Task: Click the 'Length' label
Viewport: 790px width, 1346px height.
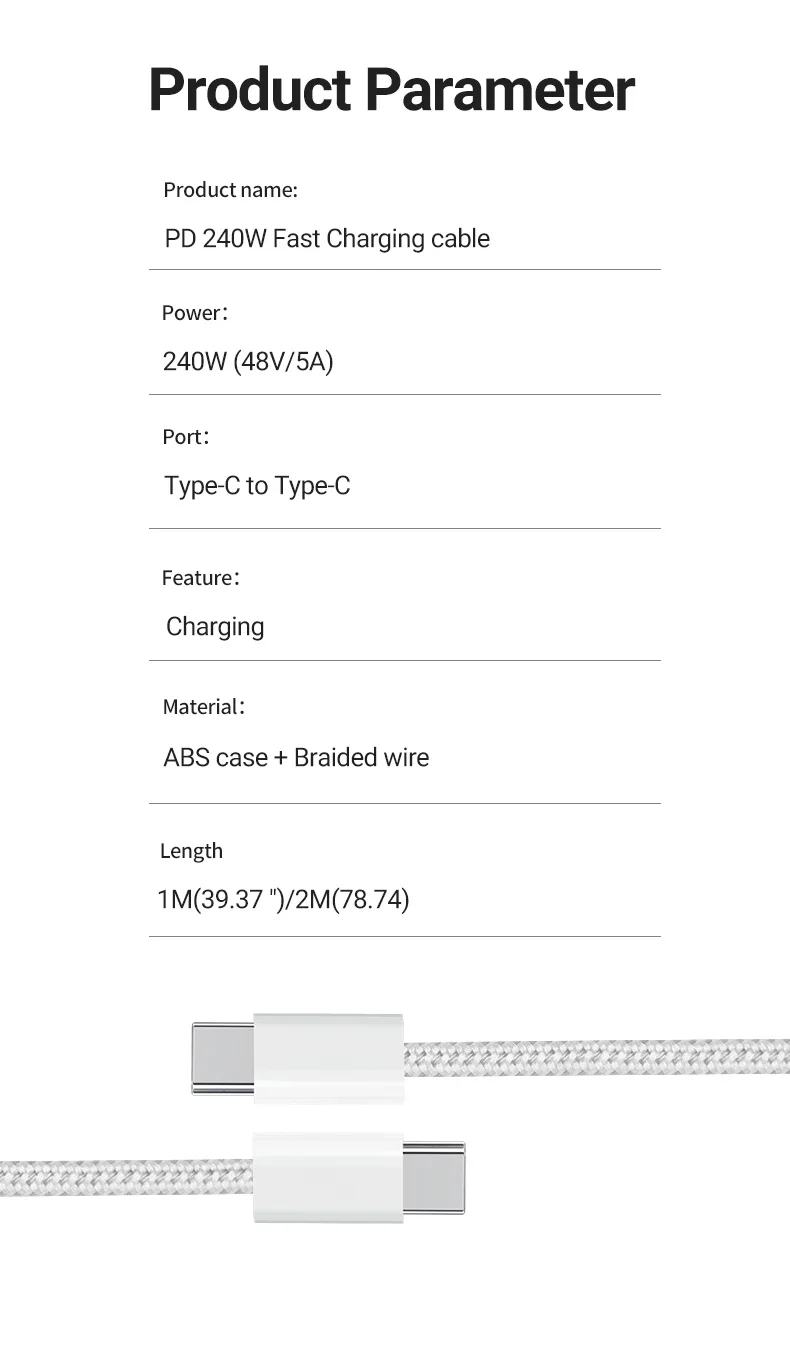Action: [x=191, y=851]
